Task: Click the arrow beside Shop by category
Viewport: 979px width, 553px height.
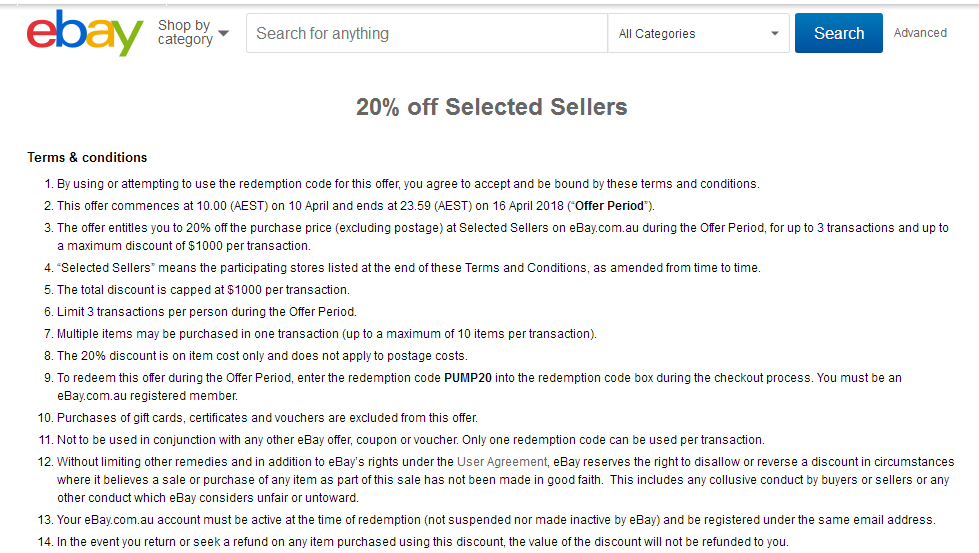Action: click(224, 33)
